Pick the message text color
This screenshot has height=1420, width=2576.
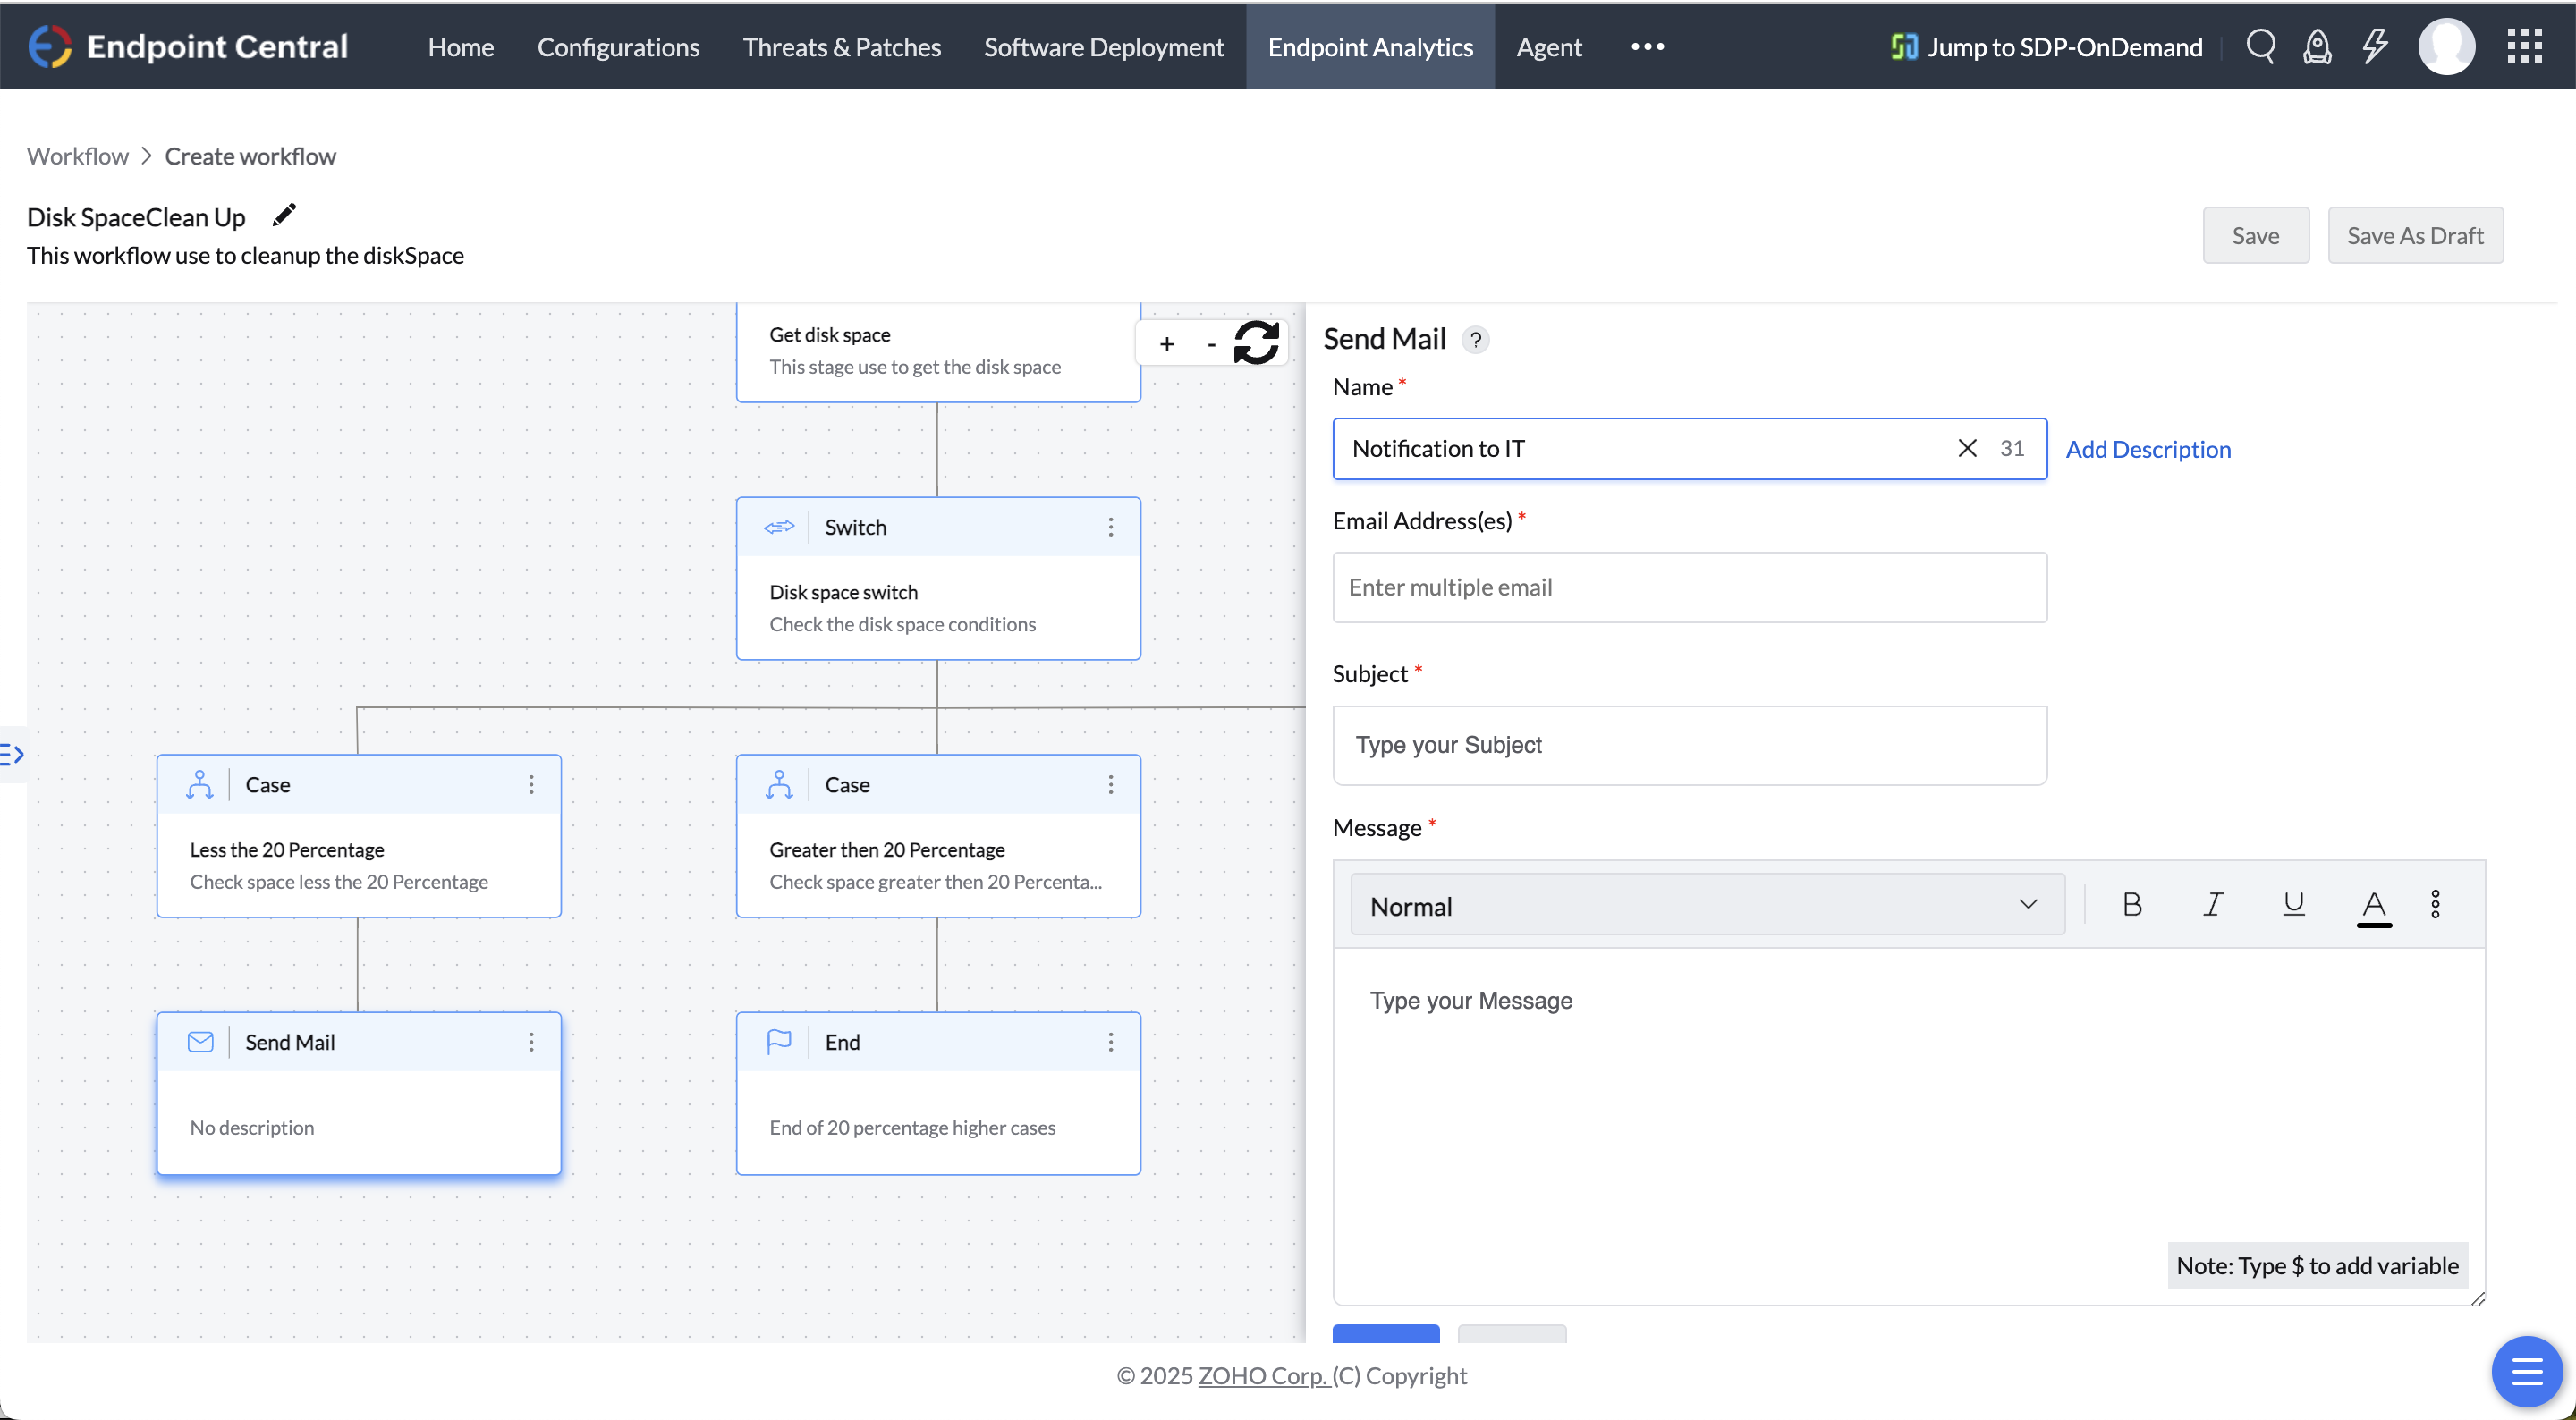click(x=2373, y=906)
